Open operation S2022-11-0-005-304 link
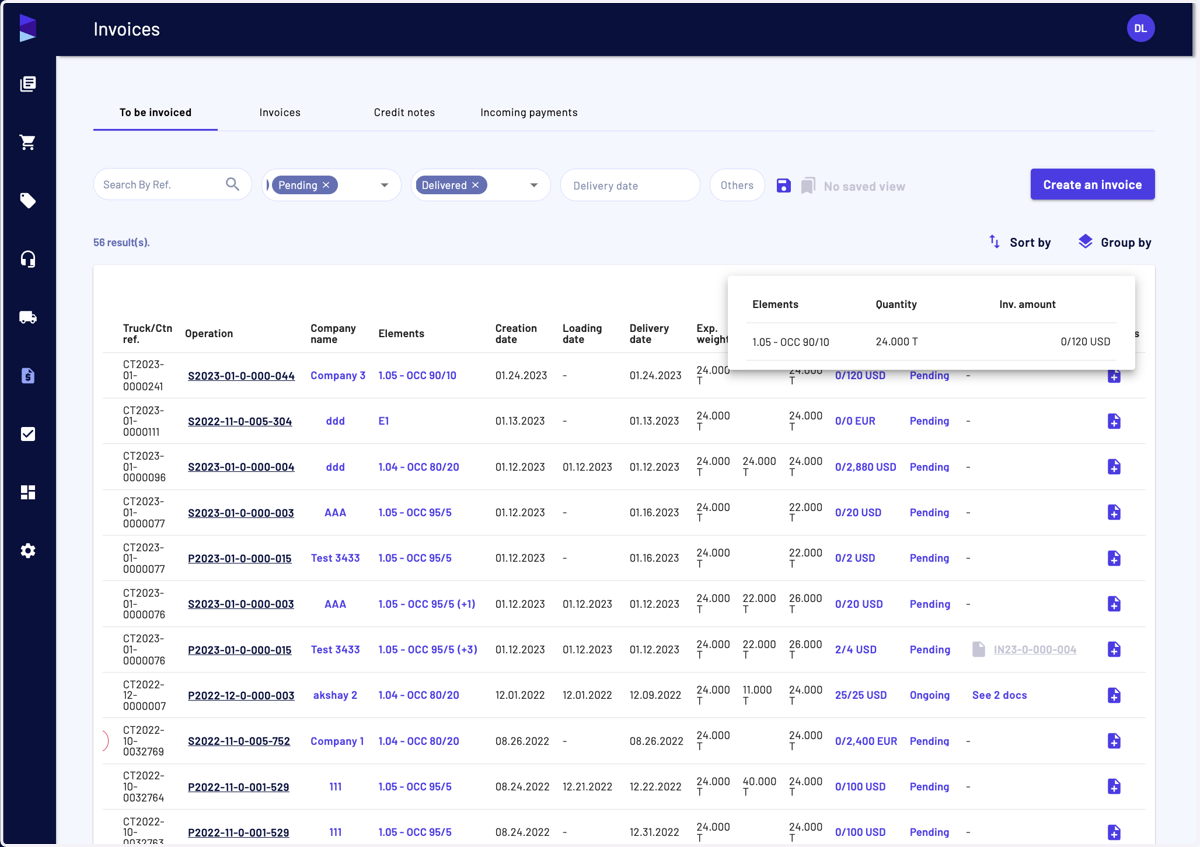The width and height of the screenshot is (1200, 847). tap(240, 421)
